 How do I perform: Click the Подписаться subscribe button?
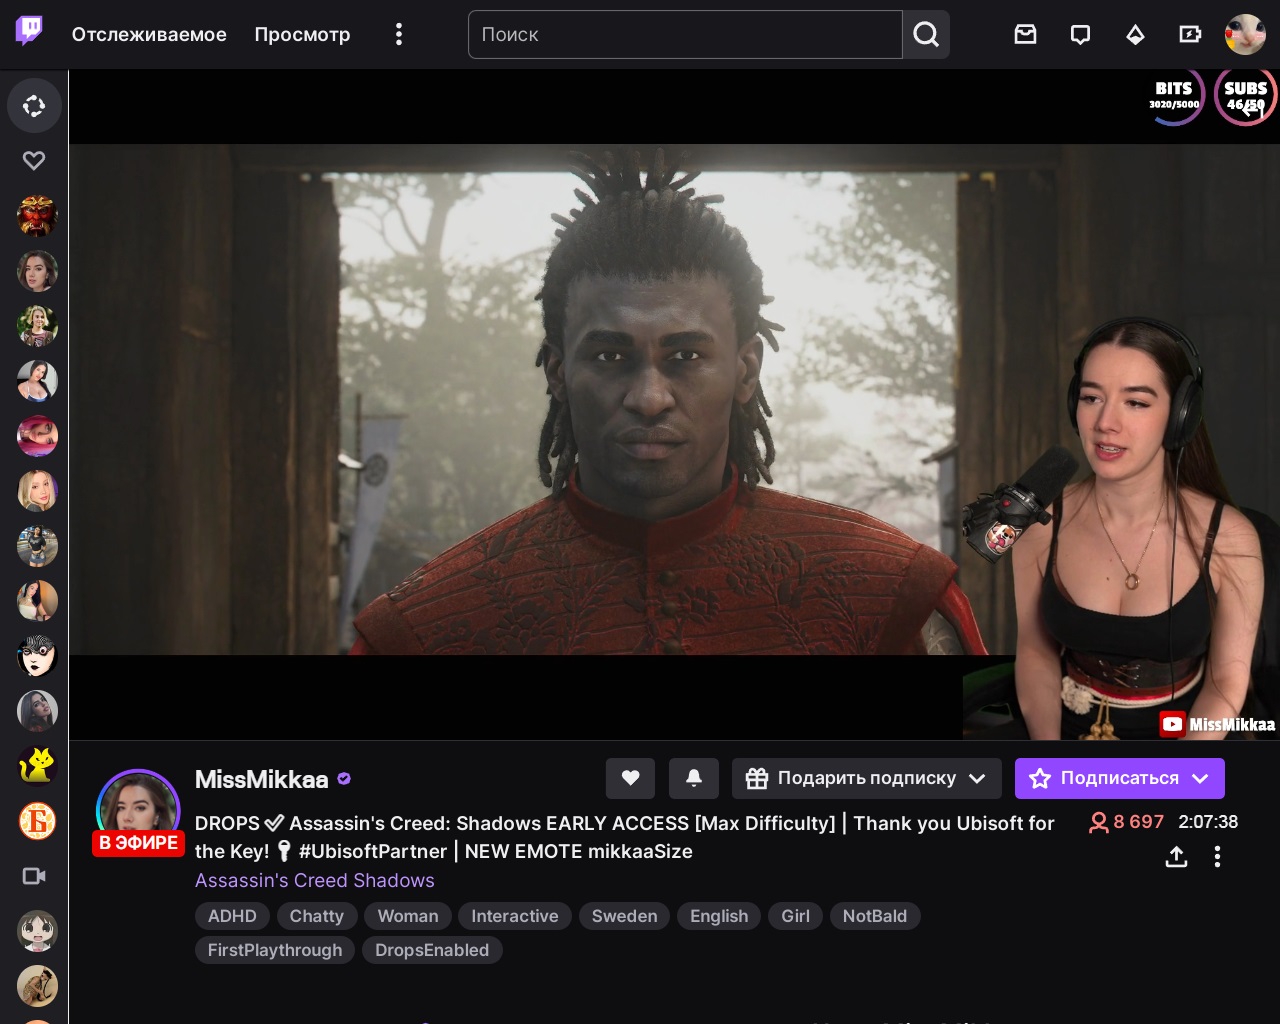point(1119,778)
